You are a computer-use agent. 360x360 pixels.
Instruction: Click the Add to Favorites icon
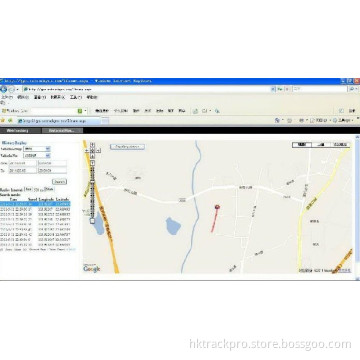(10, 120)
